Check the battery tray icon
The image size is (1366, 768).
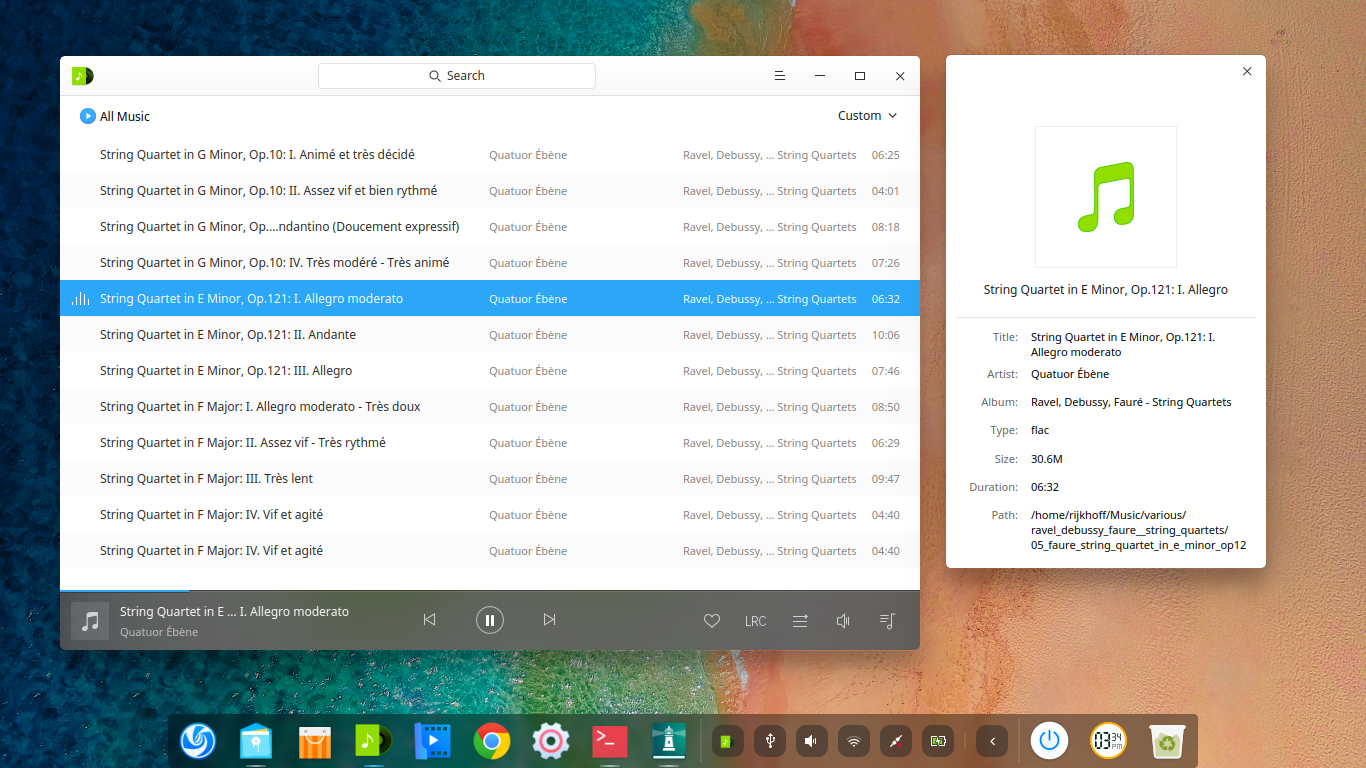click(x=938, y=741)
